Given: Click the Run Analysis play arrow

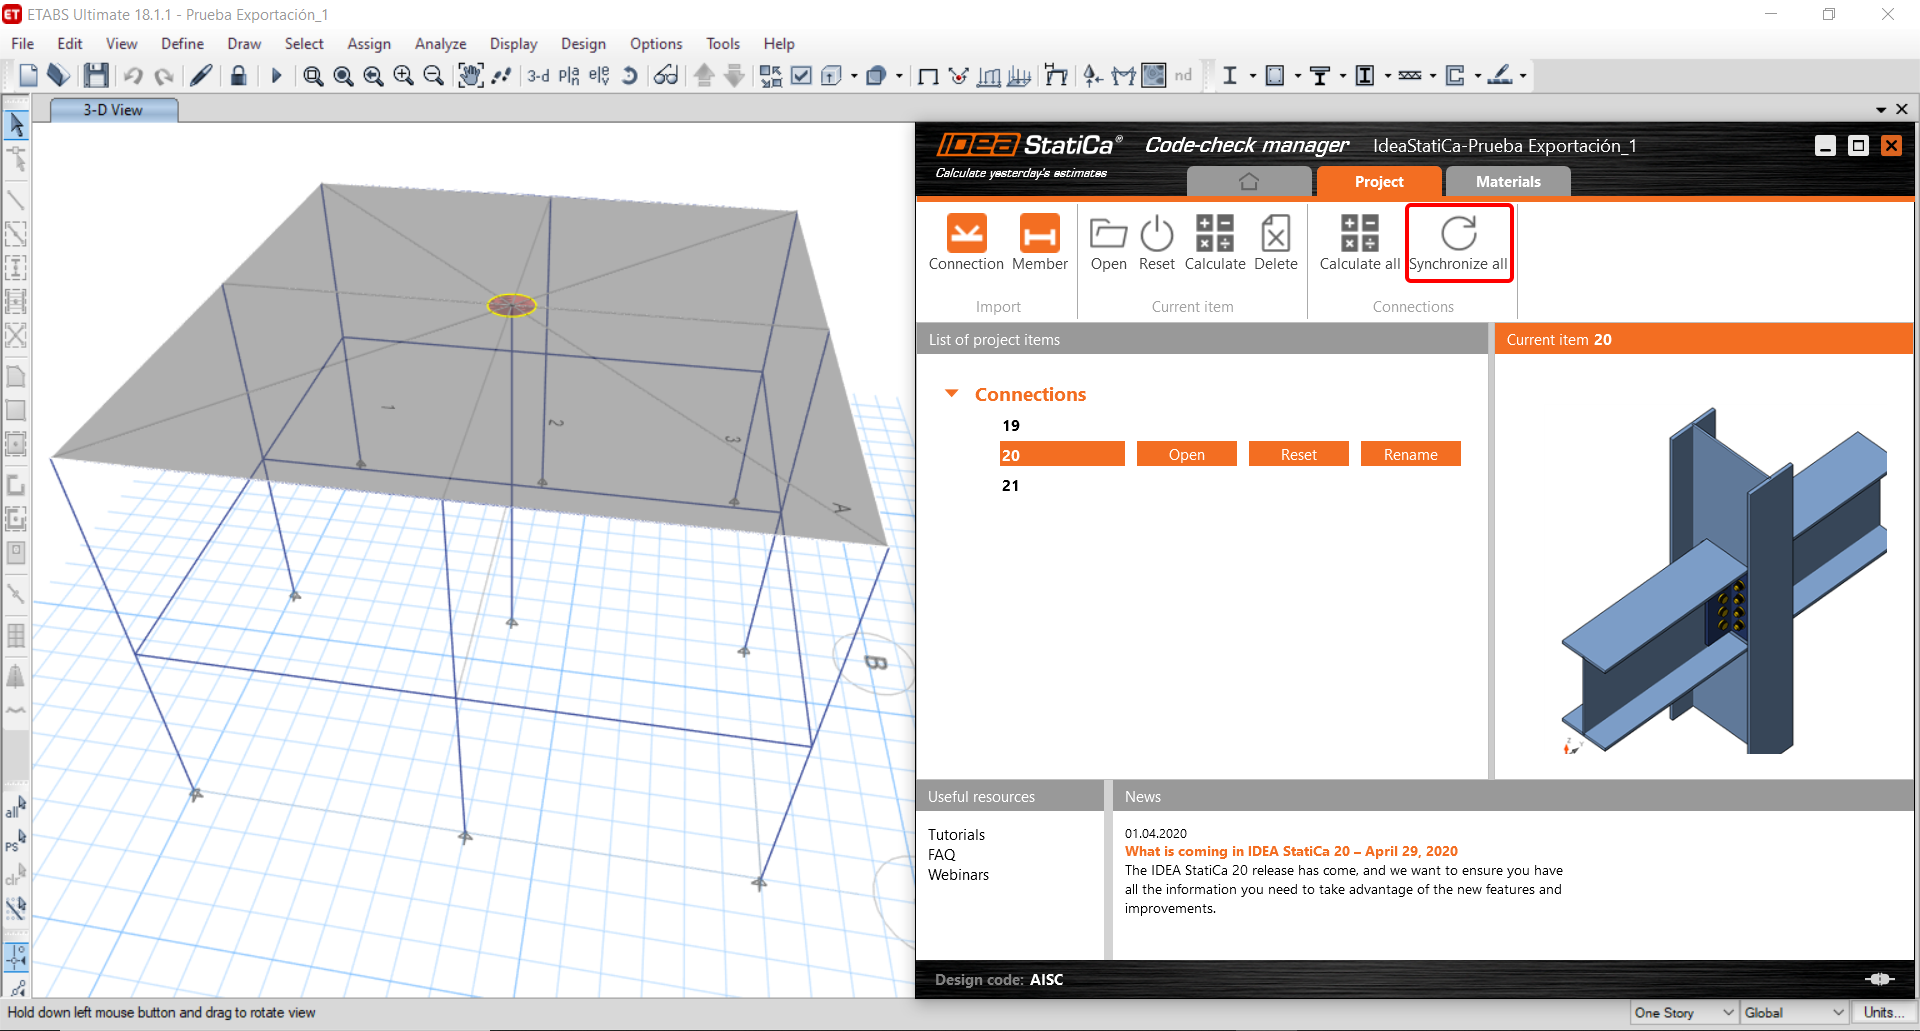Looking at the screenshot, I should click(277, 76).
